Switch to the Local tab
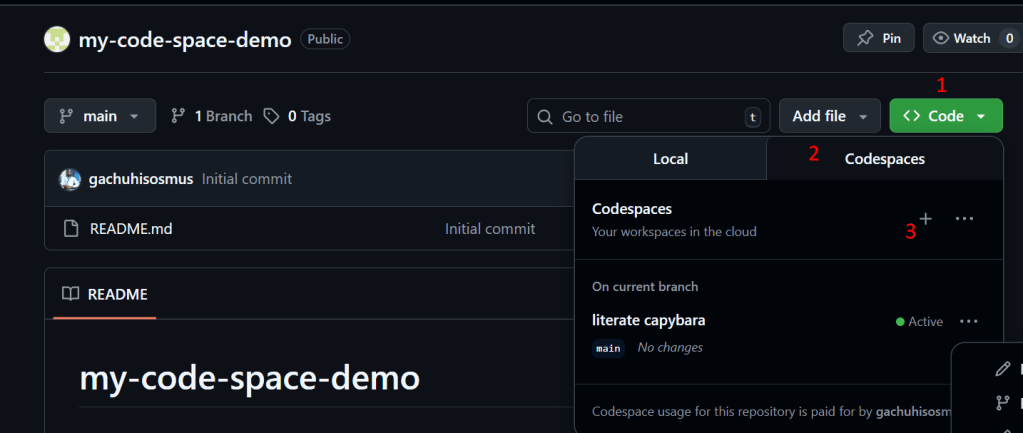 [670, 159]
